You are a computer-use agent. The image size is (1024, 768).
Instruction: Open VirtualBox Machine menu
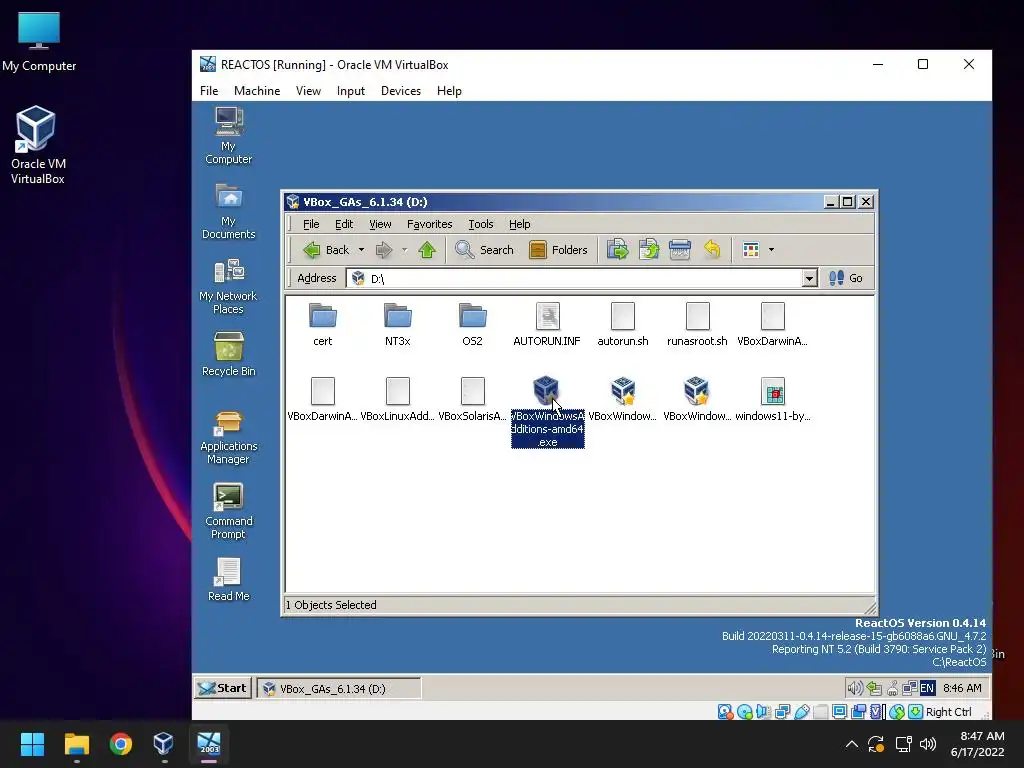[x=257, y=91]
